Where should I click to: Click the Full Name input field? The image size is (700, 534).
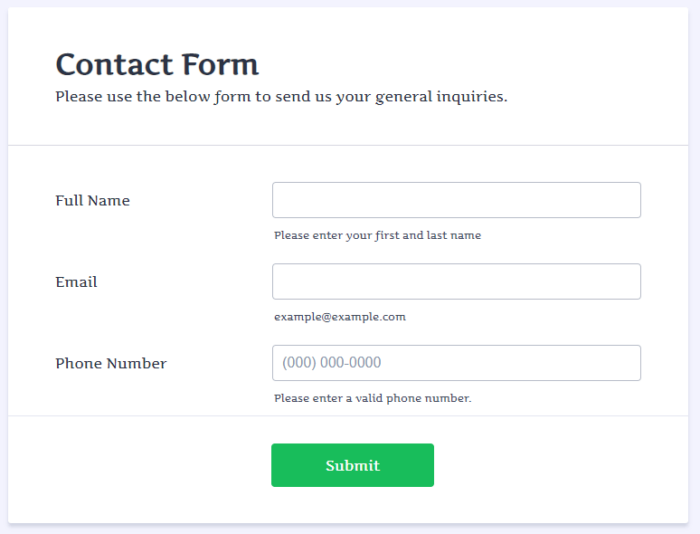point(456,200)
